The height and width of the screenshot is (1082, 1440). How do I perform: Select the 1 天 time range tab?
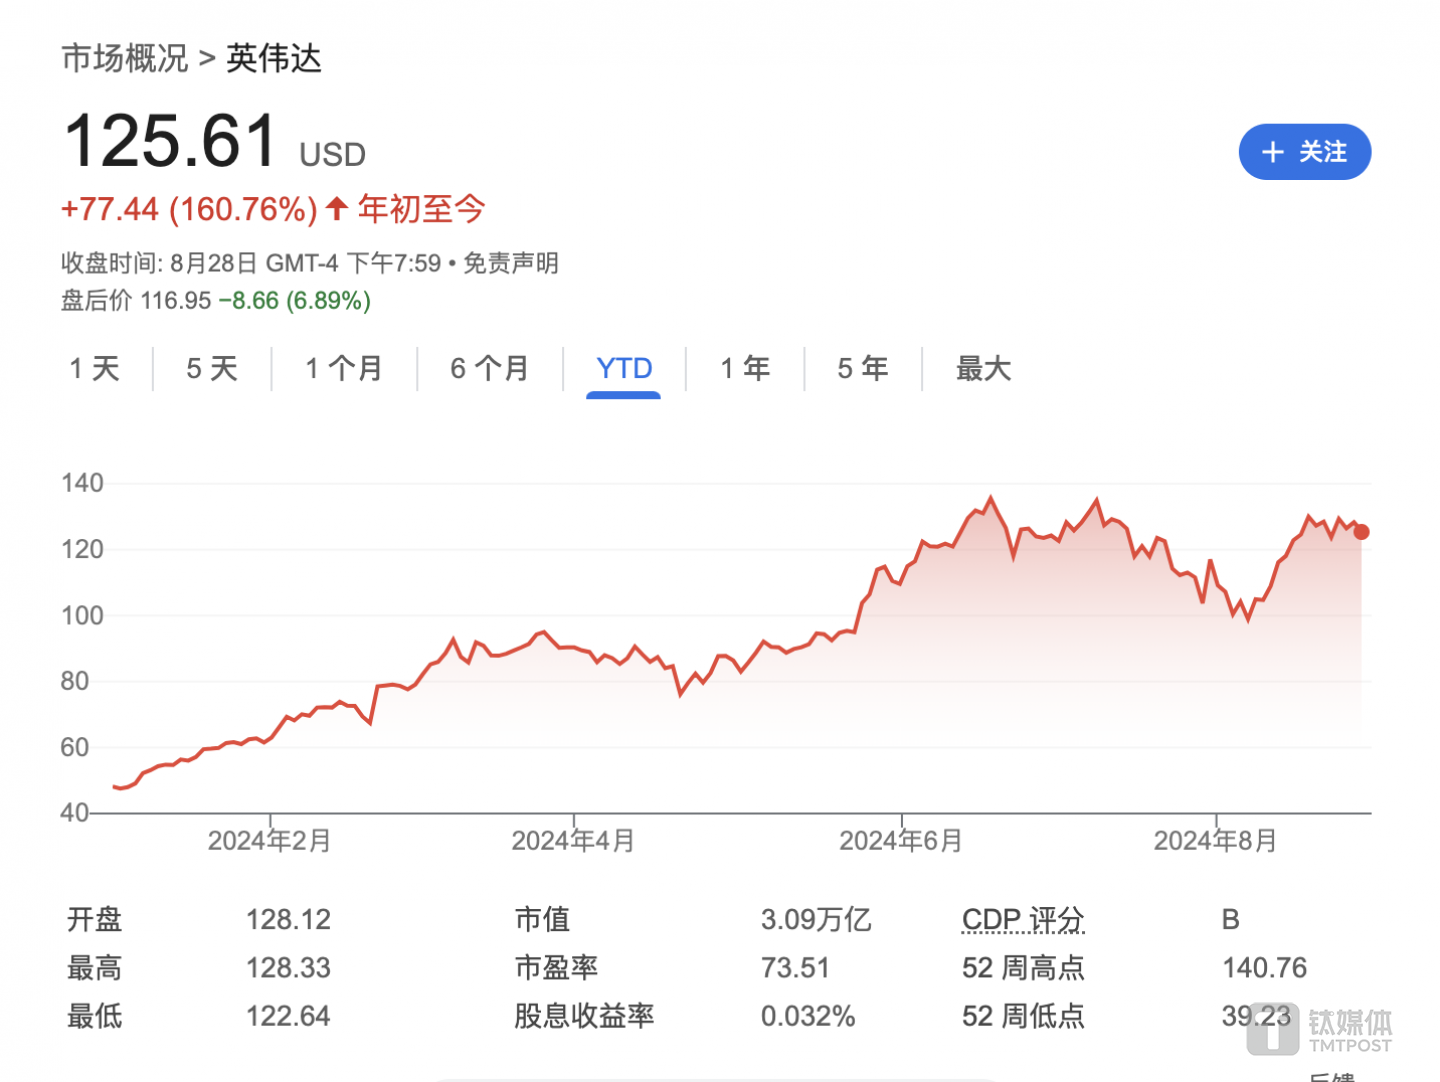[95, 369]
